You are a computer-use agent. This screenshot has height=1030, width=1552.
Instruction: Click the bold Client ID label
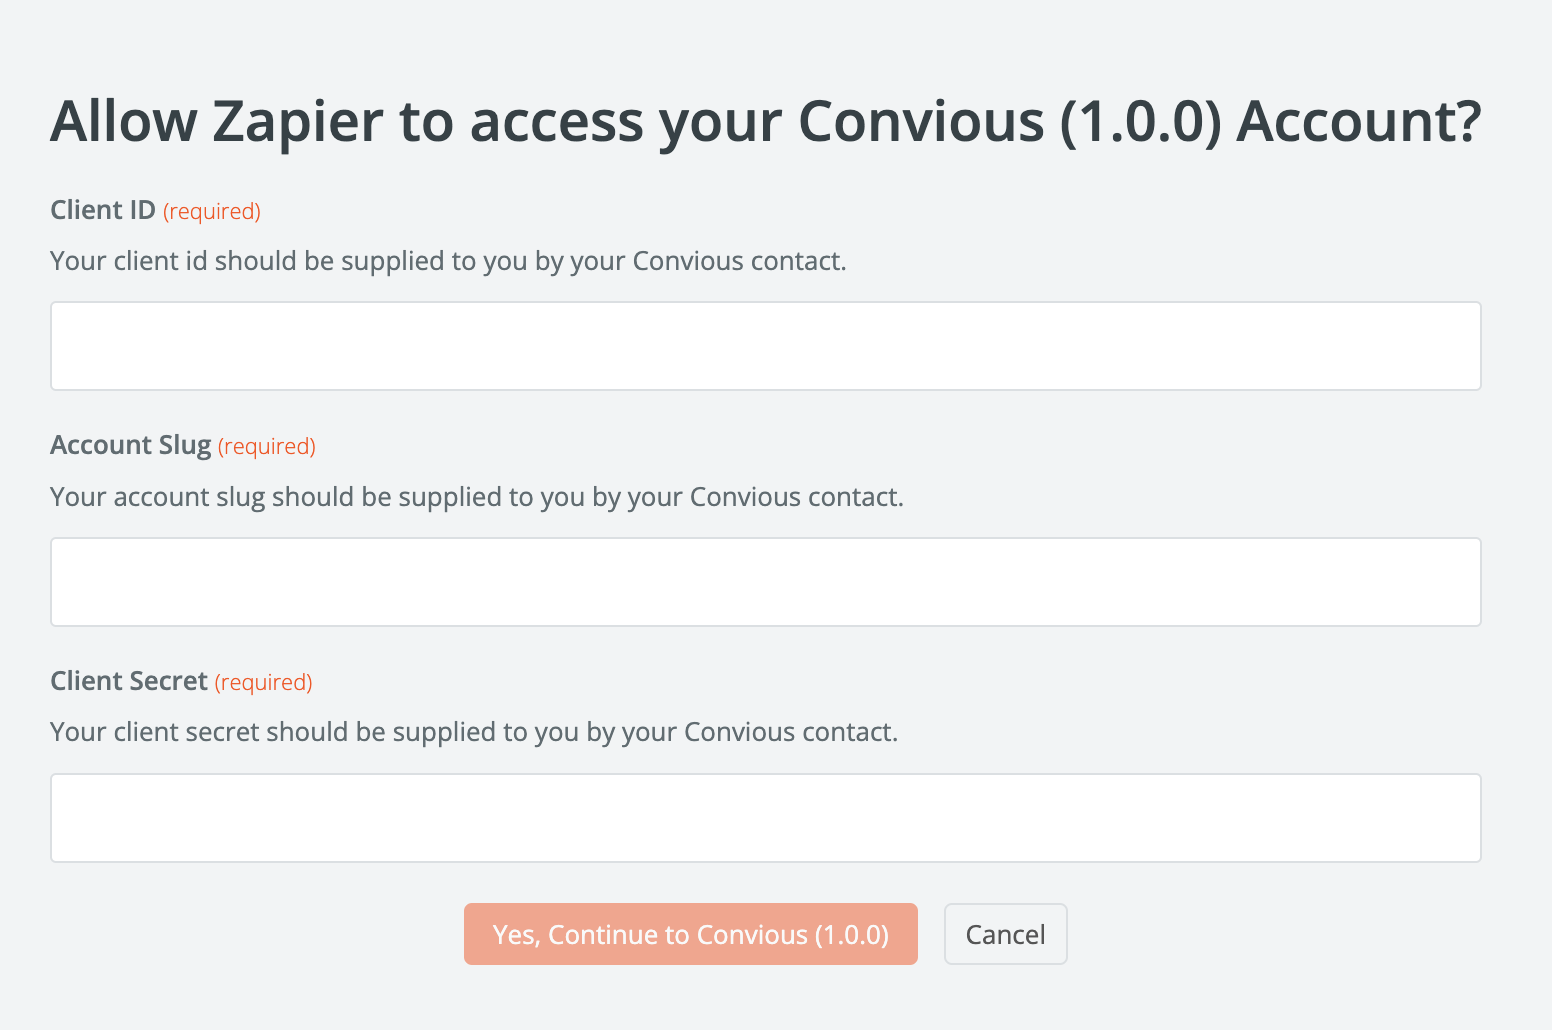tap(103, 210)
